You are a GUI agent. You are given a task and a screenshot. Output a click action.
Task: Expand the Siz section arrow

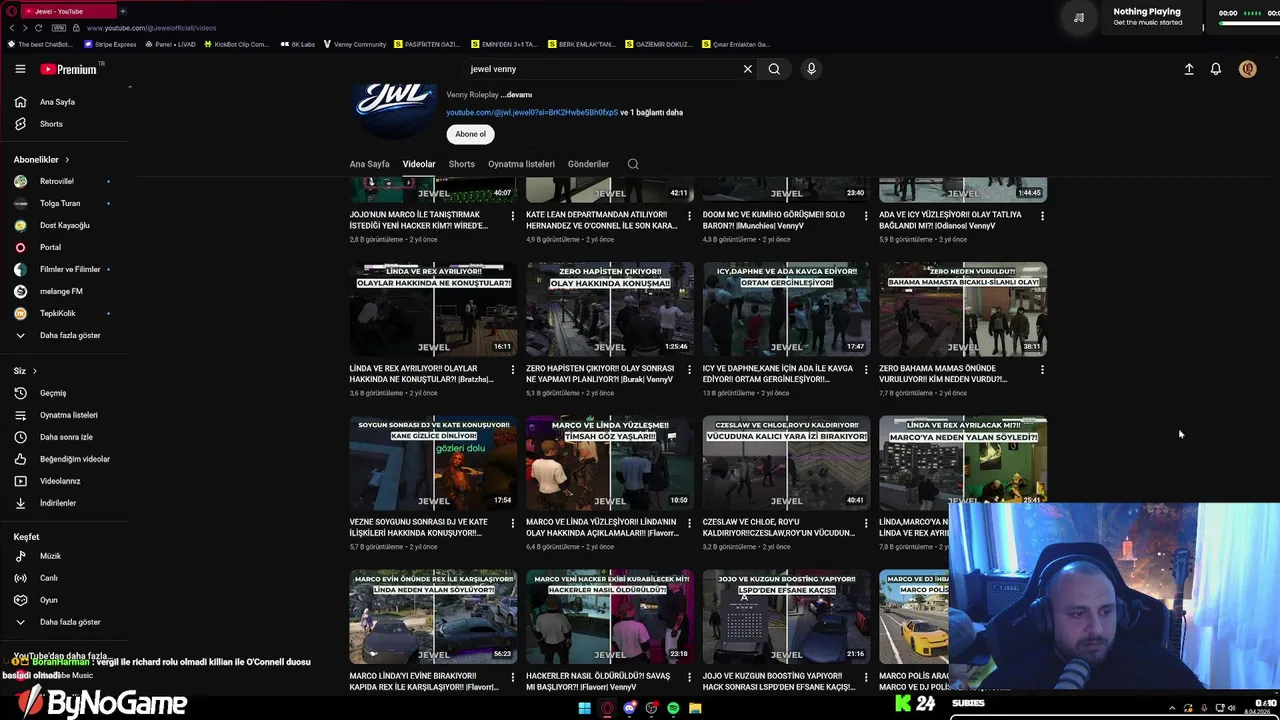click(34, 371)
